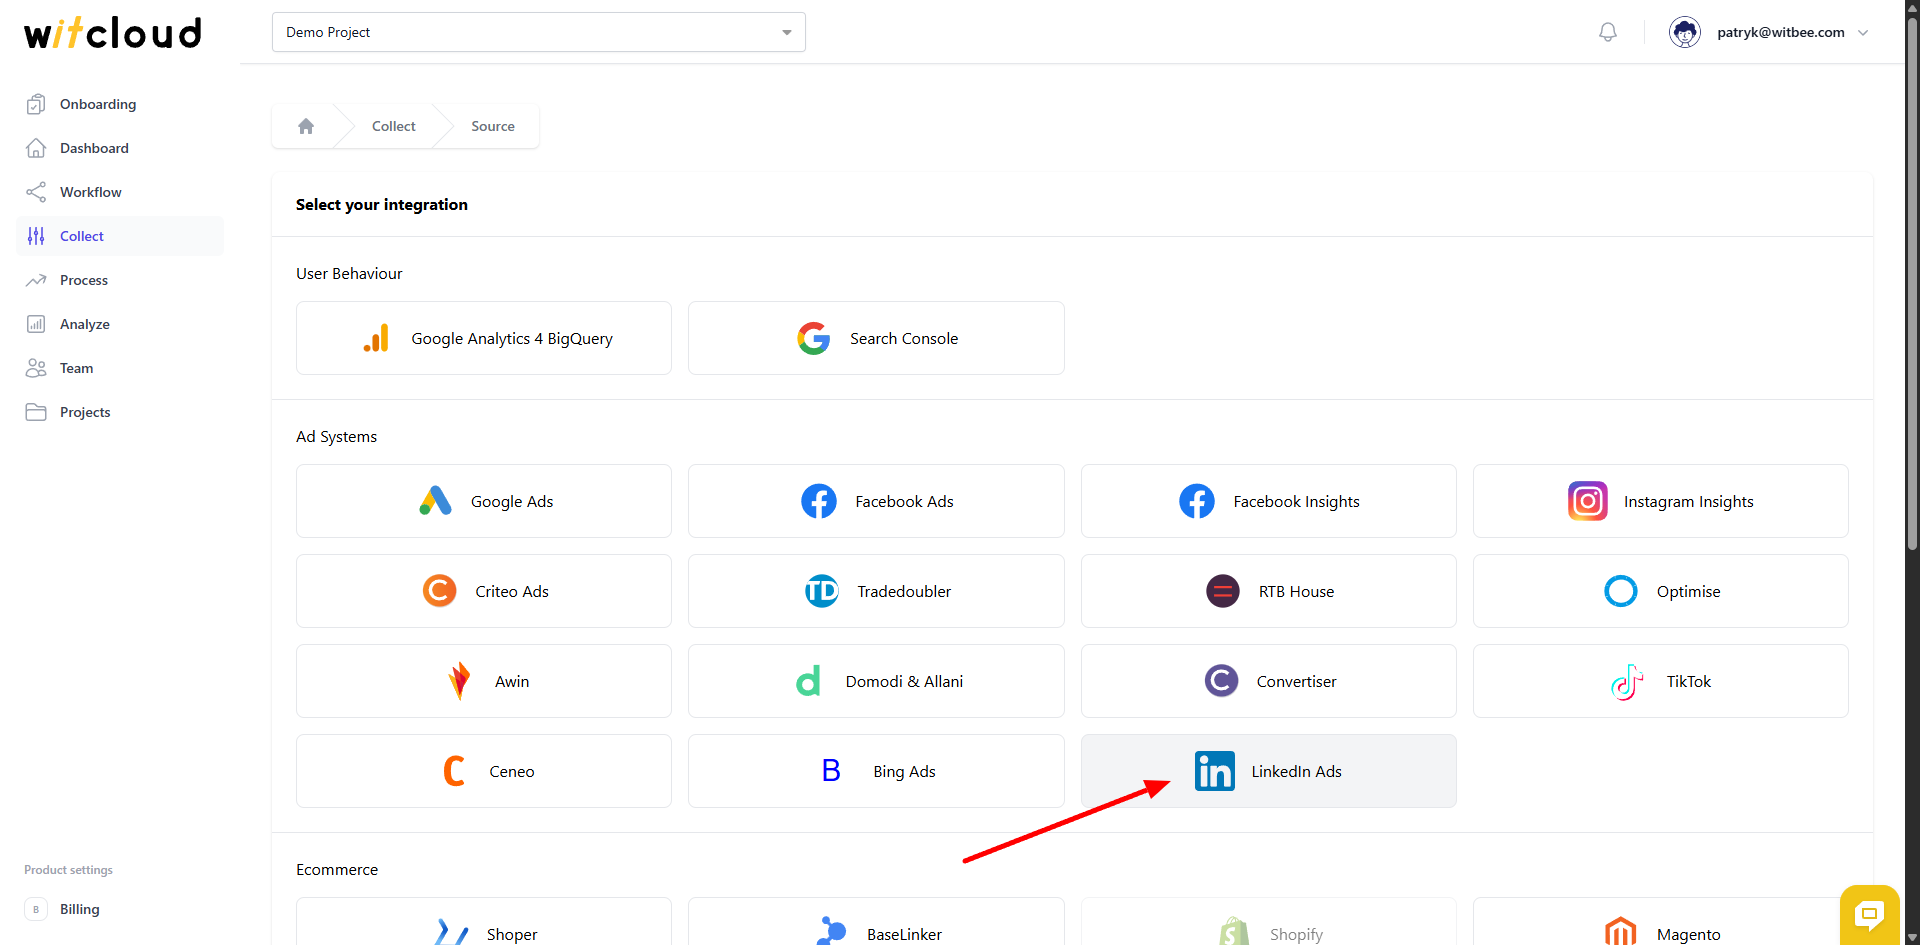Choose the Shoper ecommerce integration
The height and width of the screenshot is (945, 1920).
pos(484,922)
